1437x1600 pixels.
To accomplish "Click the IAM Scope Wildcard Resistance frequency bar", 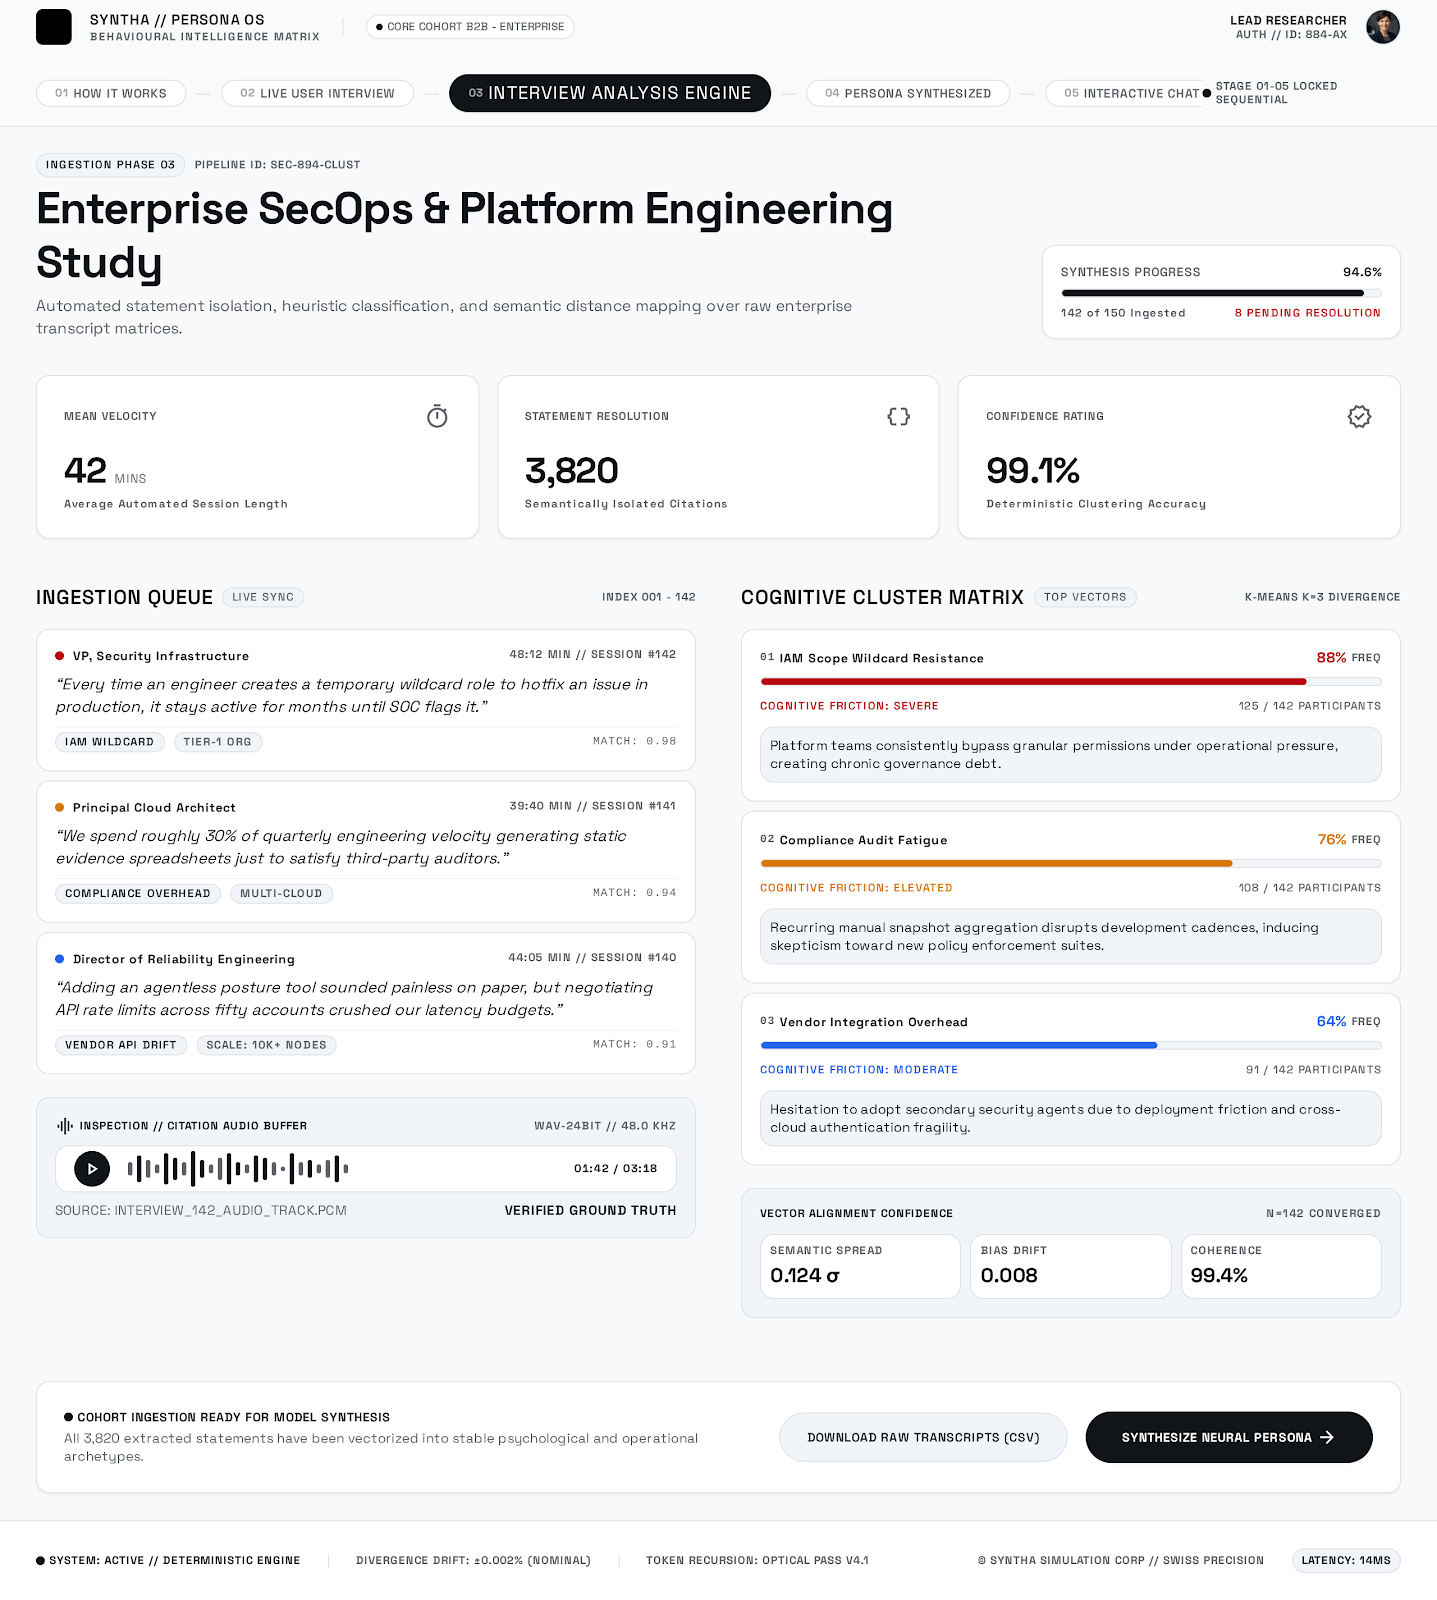I will click(1071, 682).
